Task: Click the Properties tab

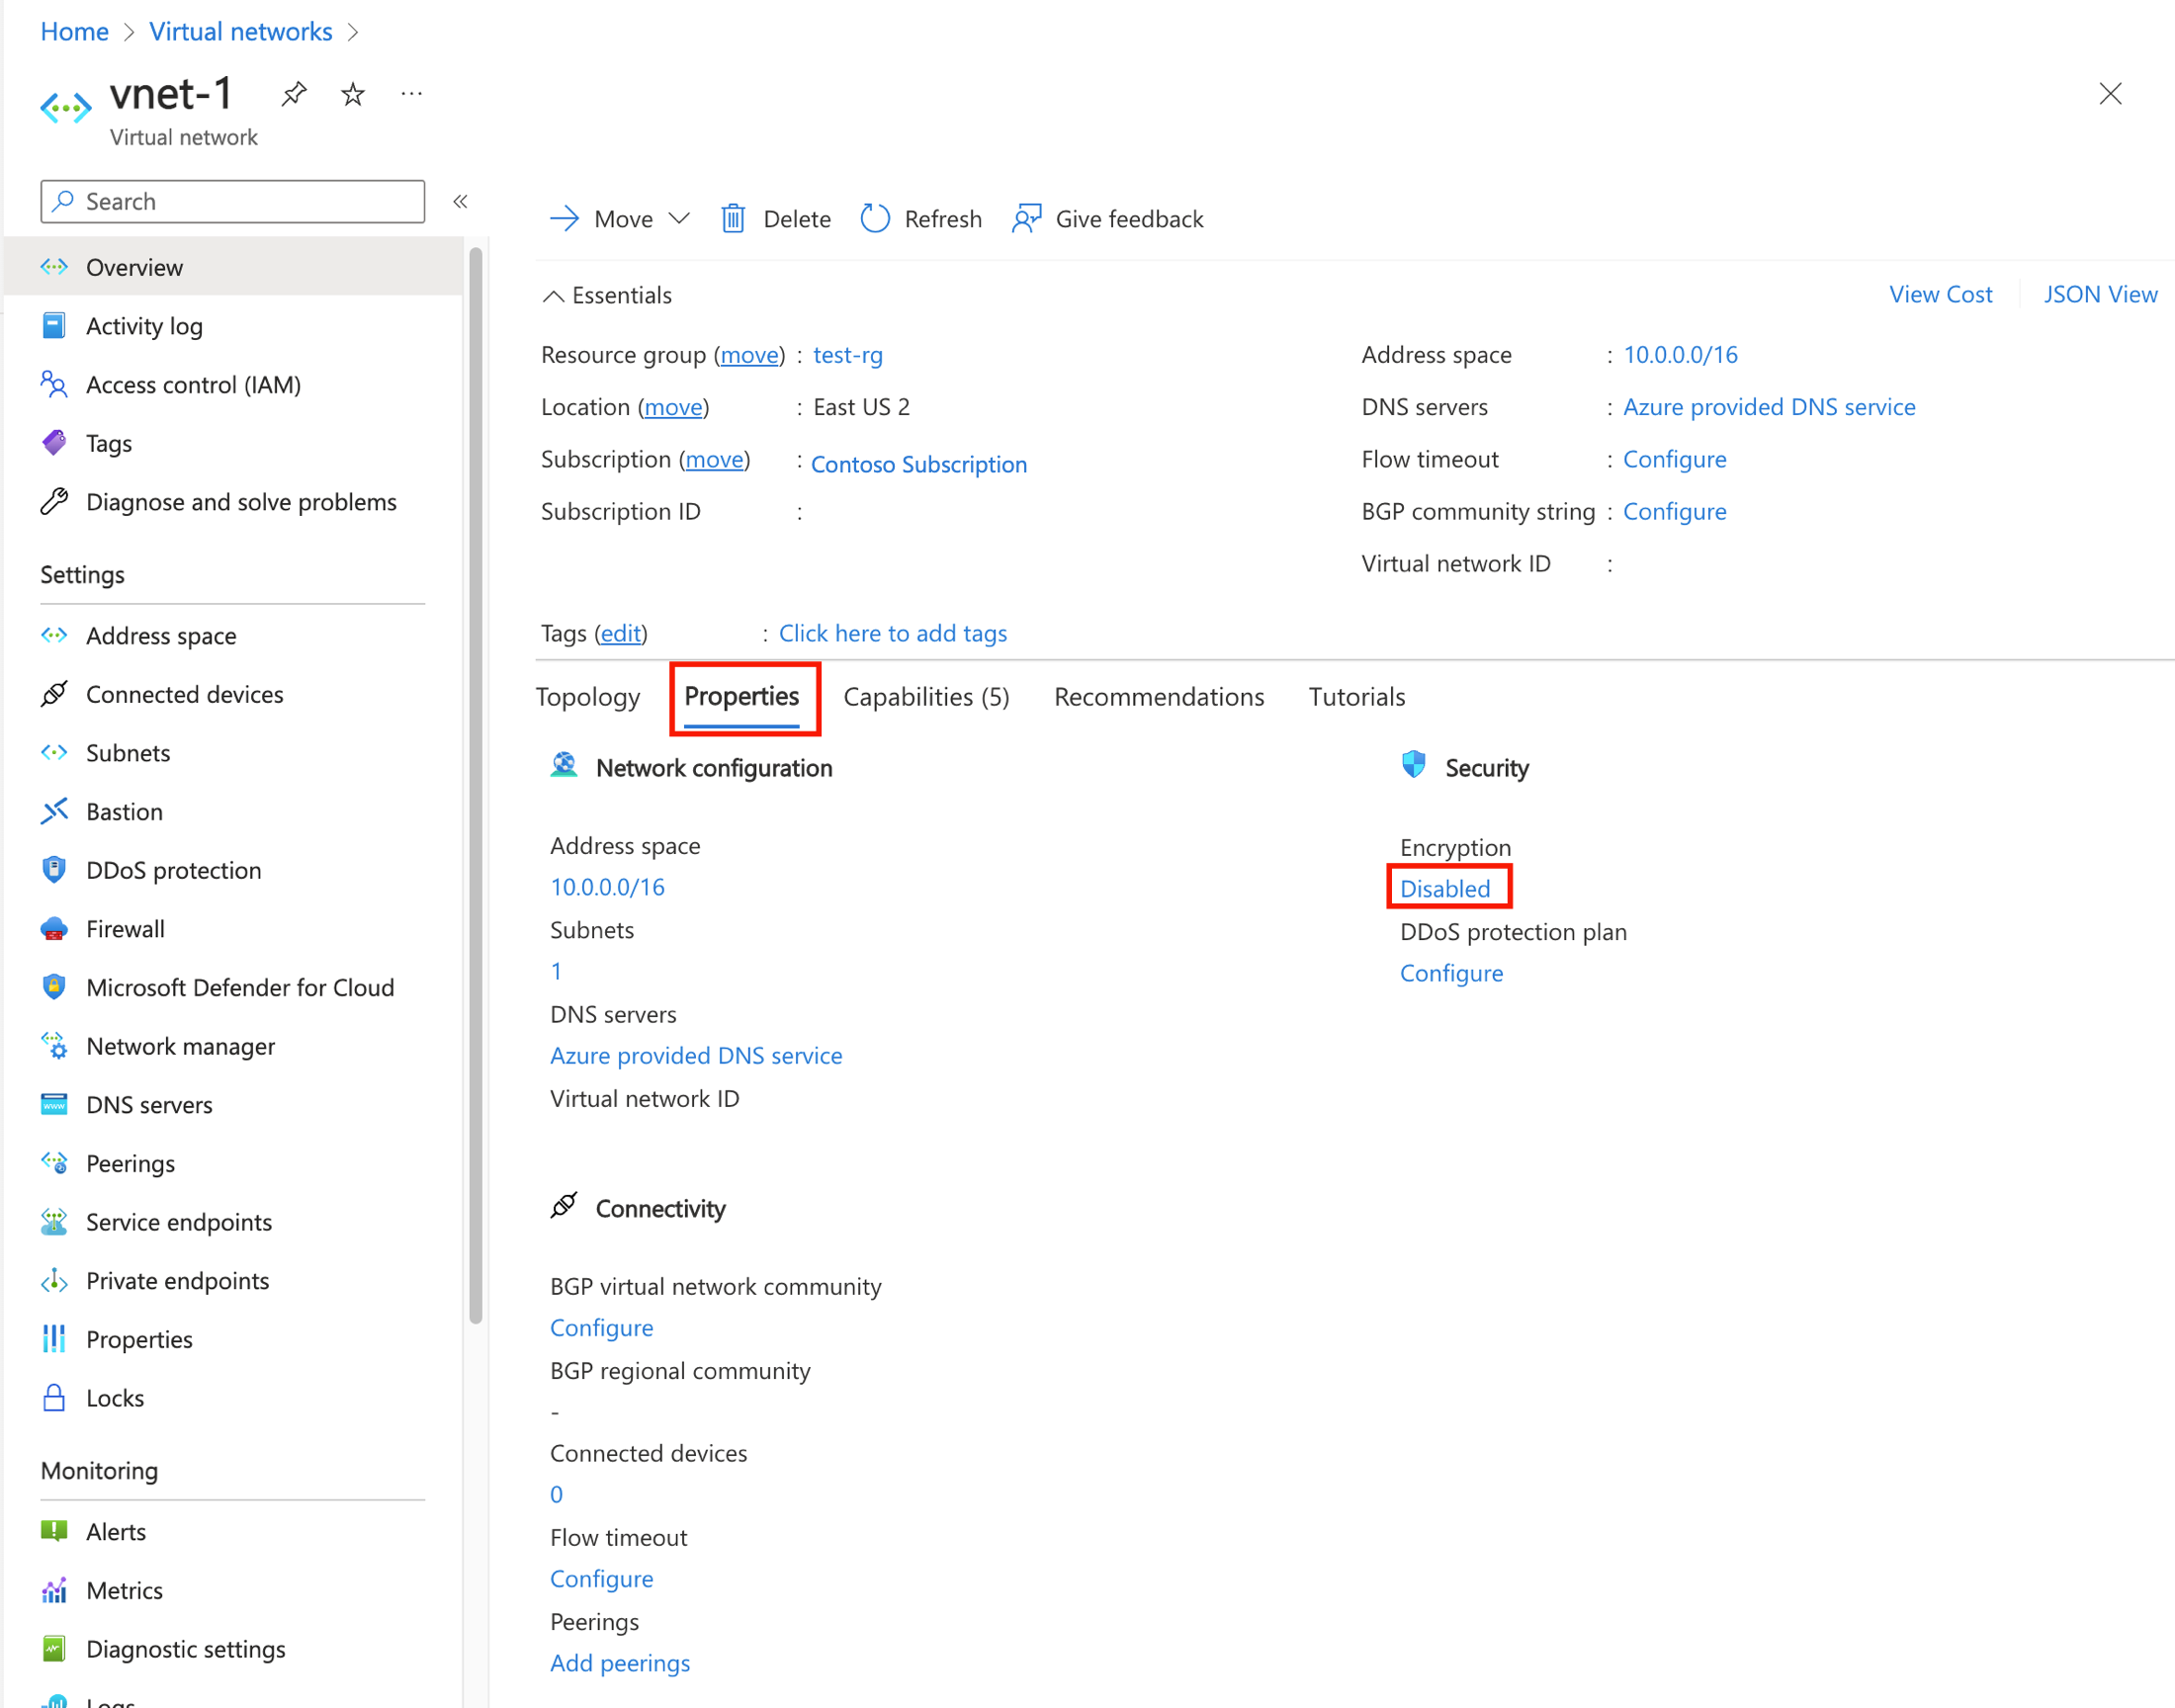Action: pyautogui.click(x=741, y=697)
